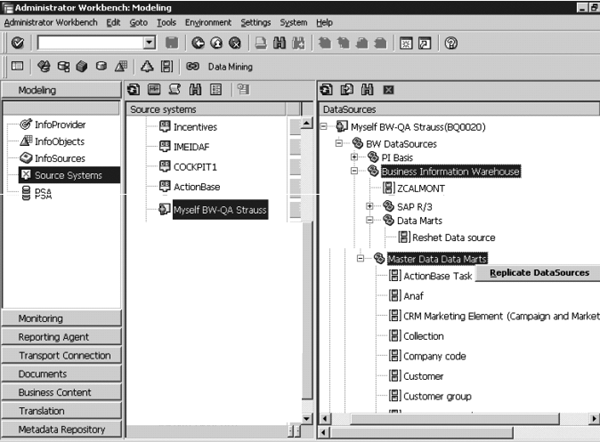Click the Source Systems icon in Modeling
Screen dimensions: 600x442
click(26, 176)
